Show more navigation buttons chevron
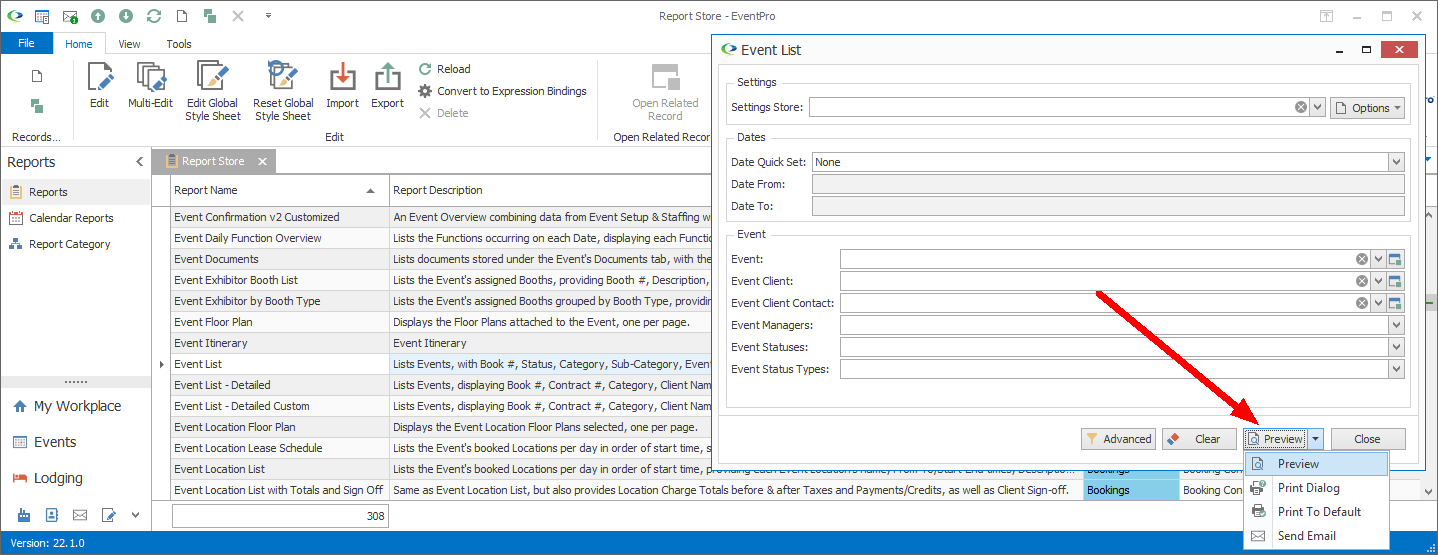The image size is (1438, 555). 136,515
